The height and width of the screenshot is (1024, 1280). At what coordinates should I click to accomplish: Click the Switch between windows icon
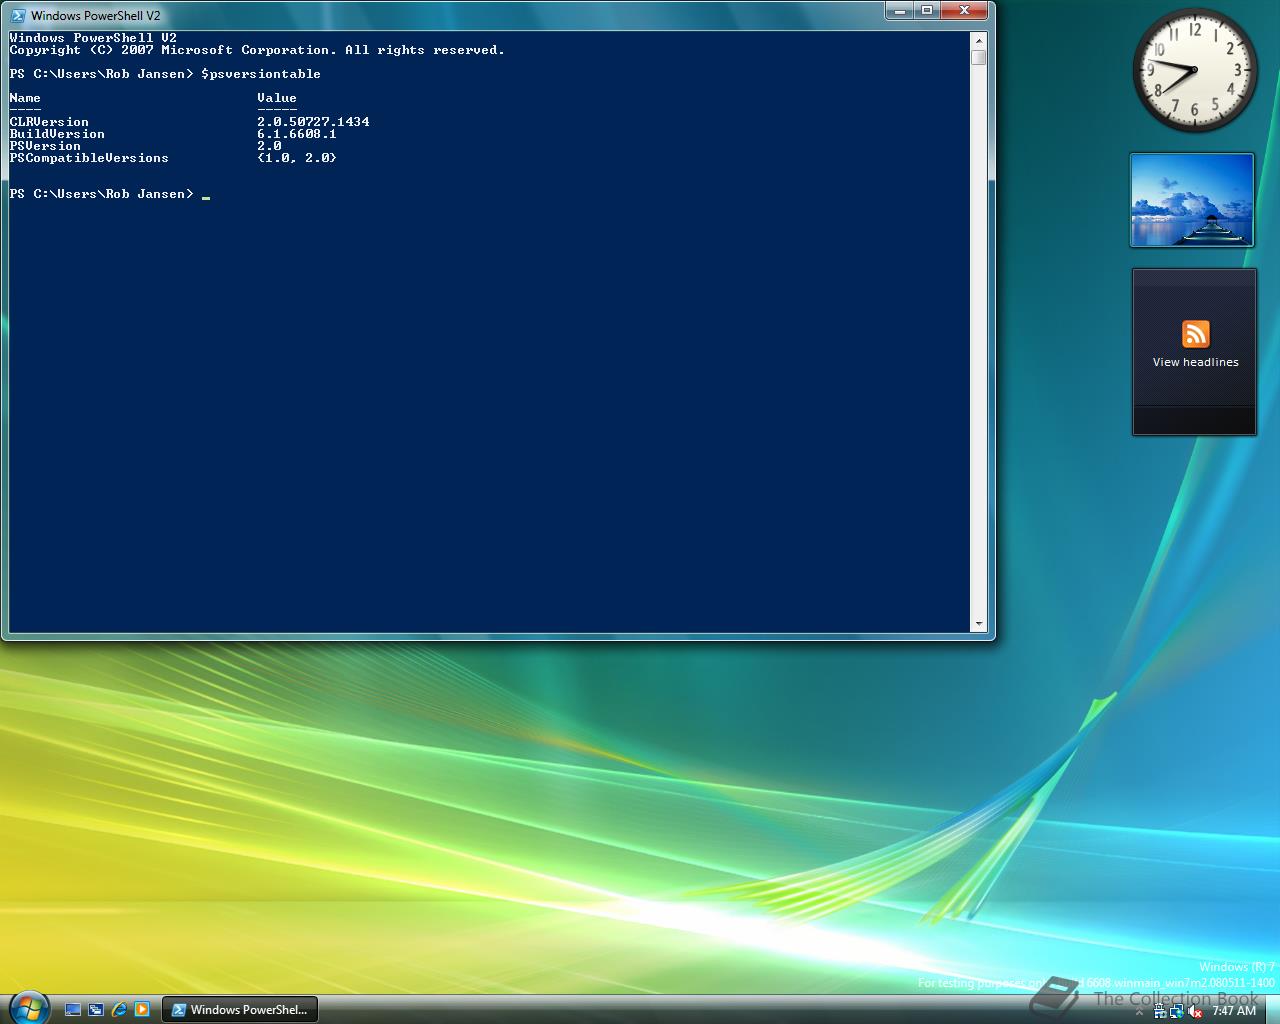pyautogui.click(x=96, y=1010)
